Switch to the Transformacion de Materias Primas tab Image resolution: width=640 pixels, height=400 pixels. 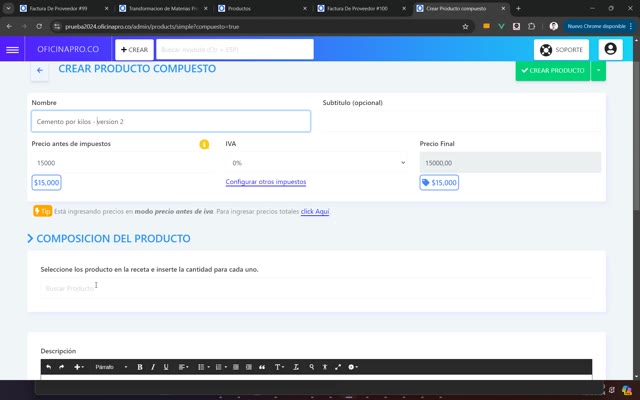[x=163, y=8]
